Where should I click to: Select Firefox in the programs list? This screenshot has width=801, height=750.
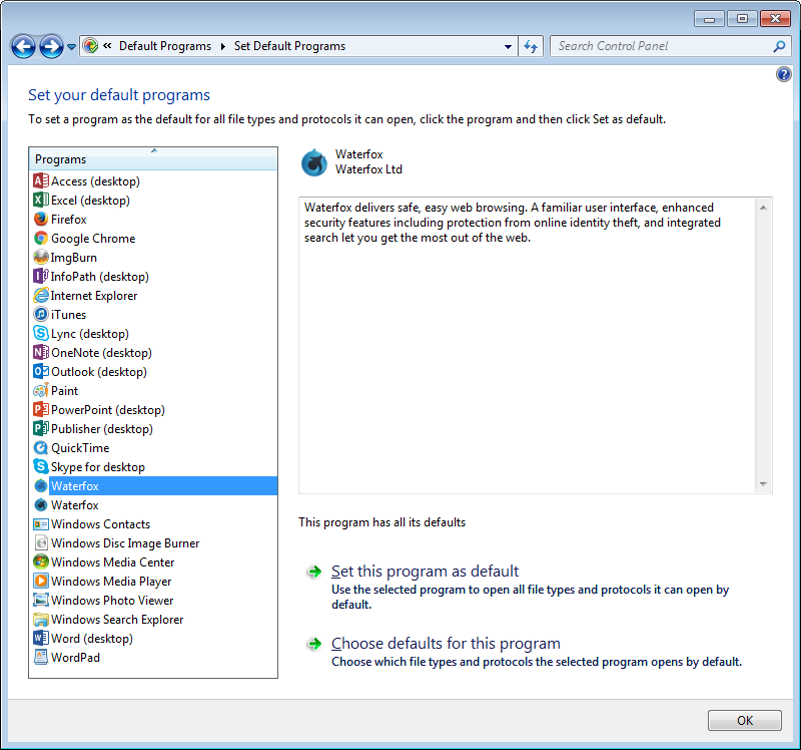[154, 219]
